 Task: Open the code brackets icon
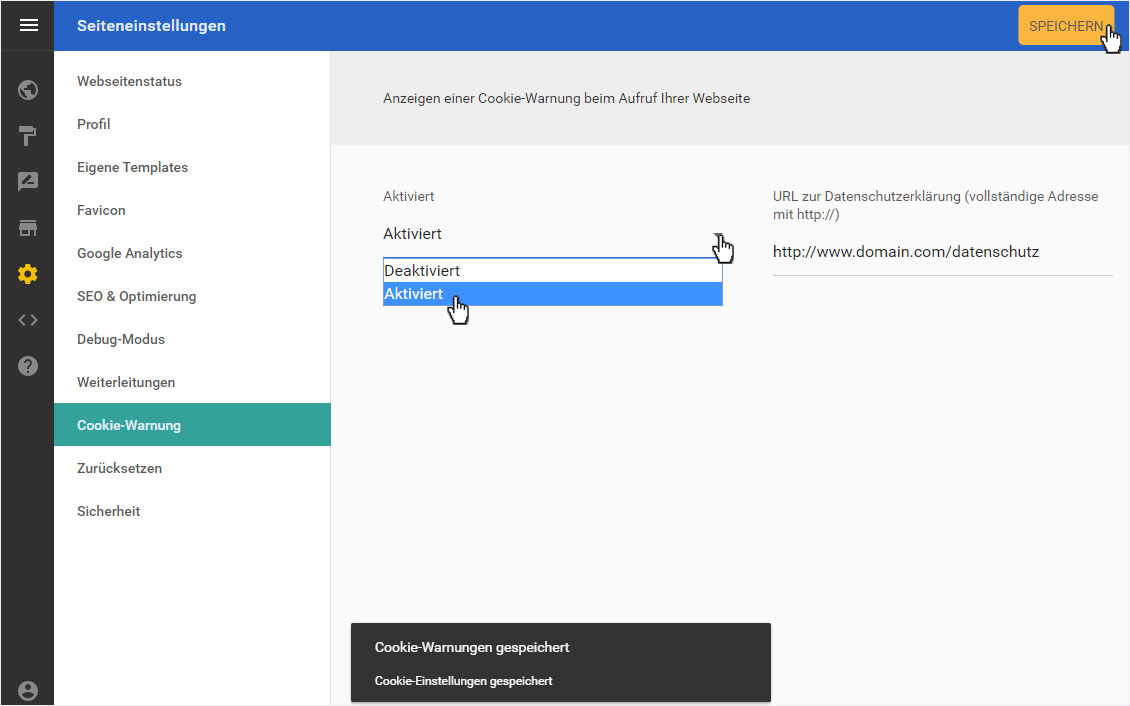pyautogui.click(x=28, y=320)
